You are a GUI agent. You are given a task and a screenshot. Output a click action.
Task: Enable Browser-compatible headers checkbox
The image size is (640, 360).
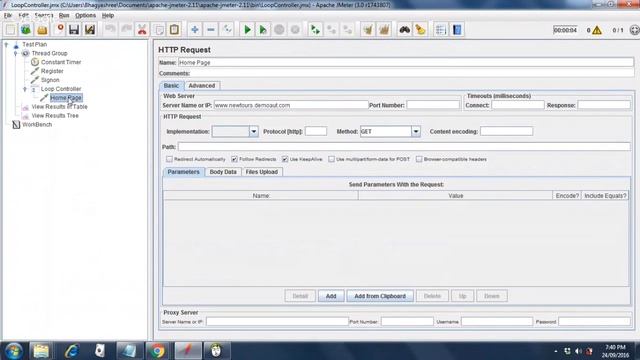419,159
